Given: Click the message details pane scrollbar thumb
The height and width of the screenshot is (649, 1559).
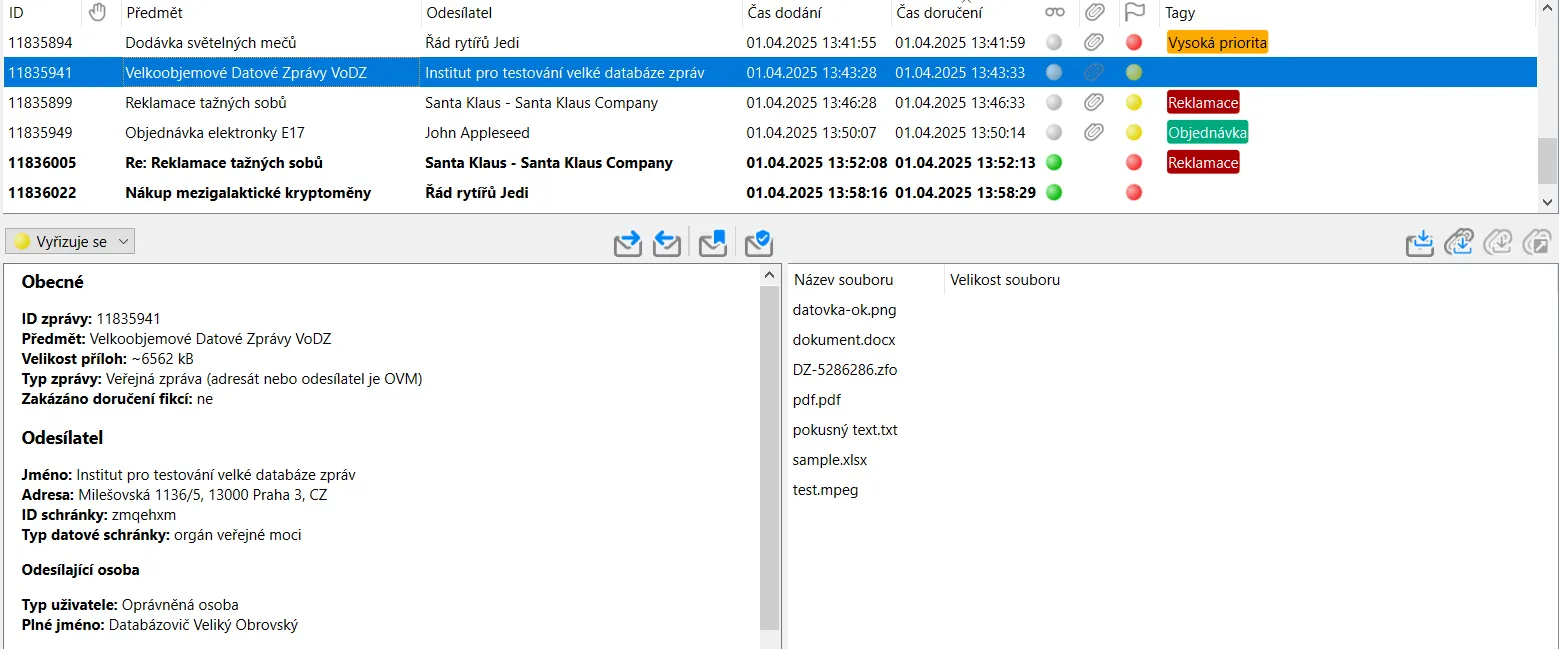Looking at the screenshot, I should tap(769, 457).
